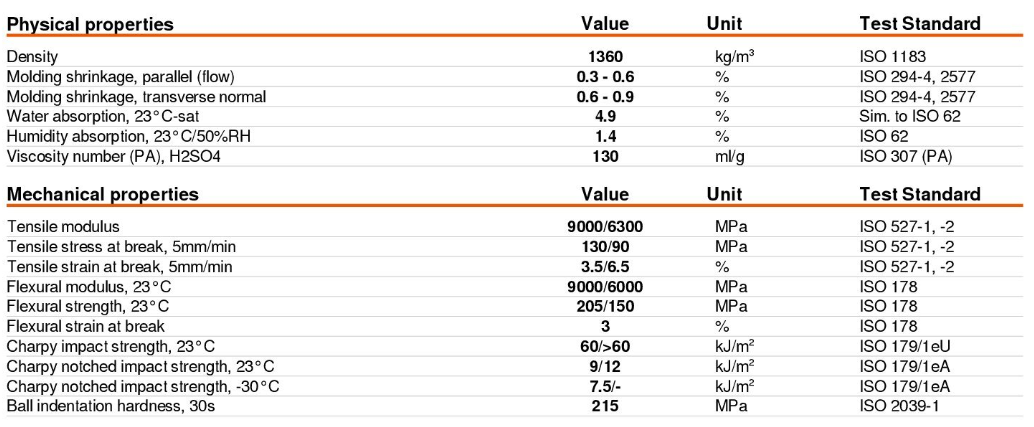1034x427 pixels.
Task: Select the Mechanical properties heading
Action: tap(102, 194)
